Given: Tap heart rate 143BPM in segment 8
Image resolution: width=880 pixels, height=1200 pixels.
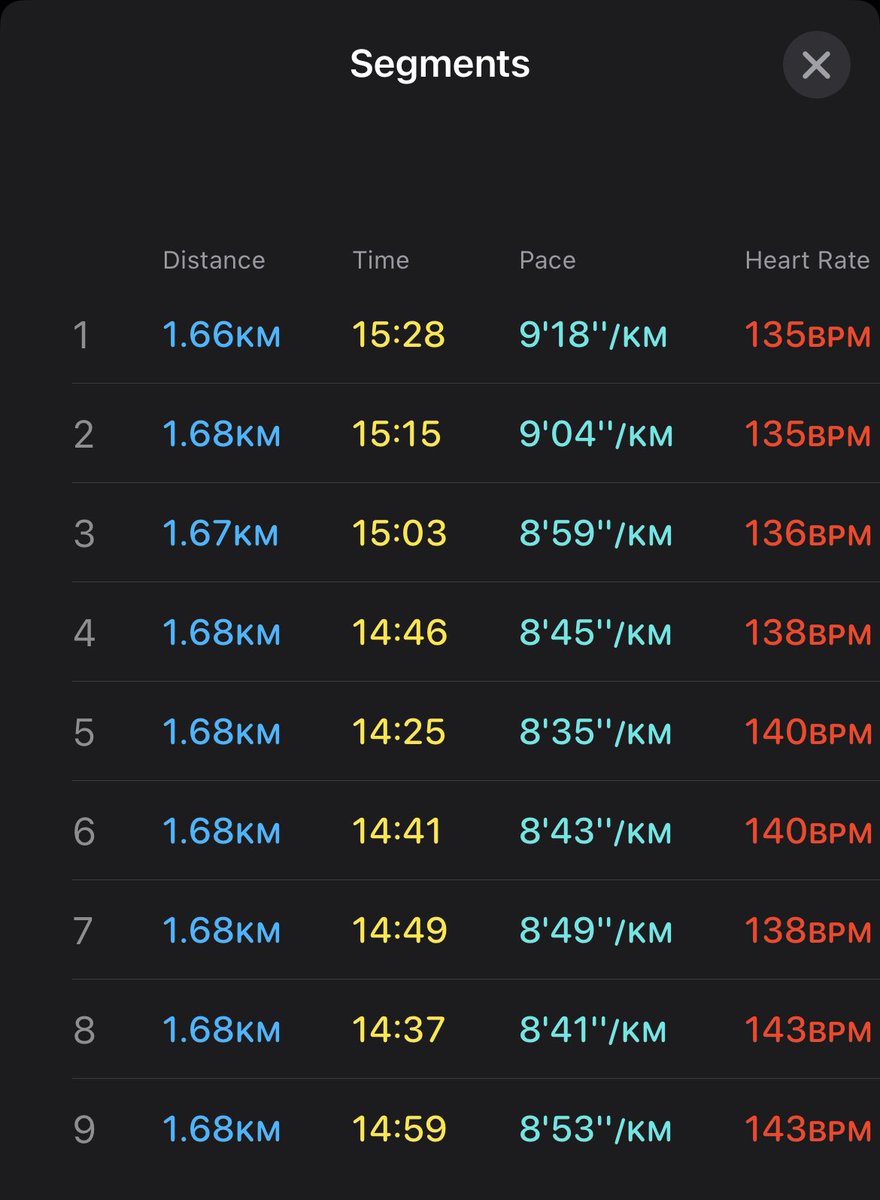Looking at the screenshot, I should (808, 1029).
